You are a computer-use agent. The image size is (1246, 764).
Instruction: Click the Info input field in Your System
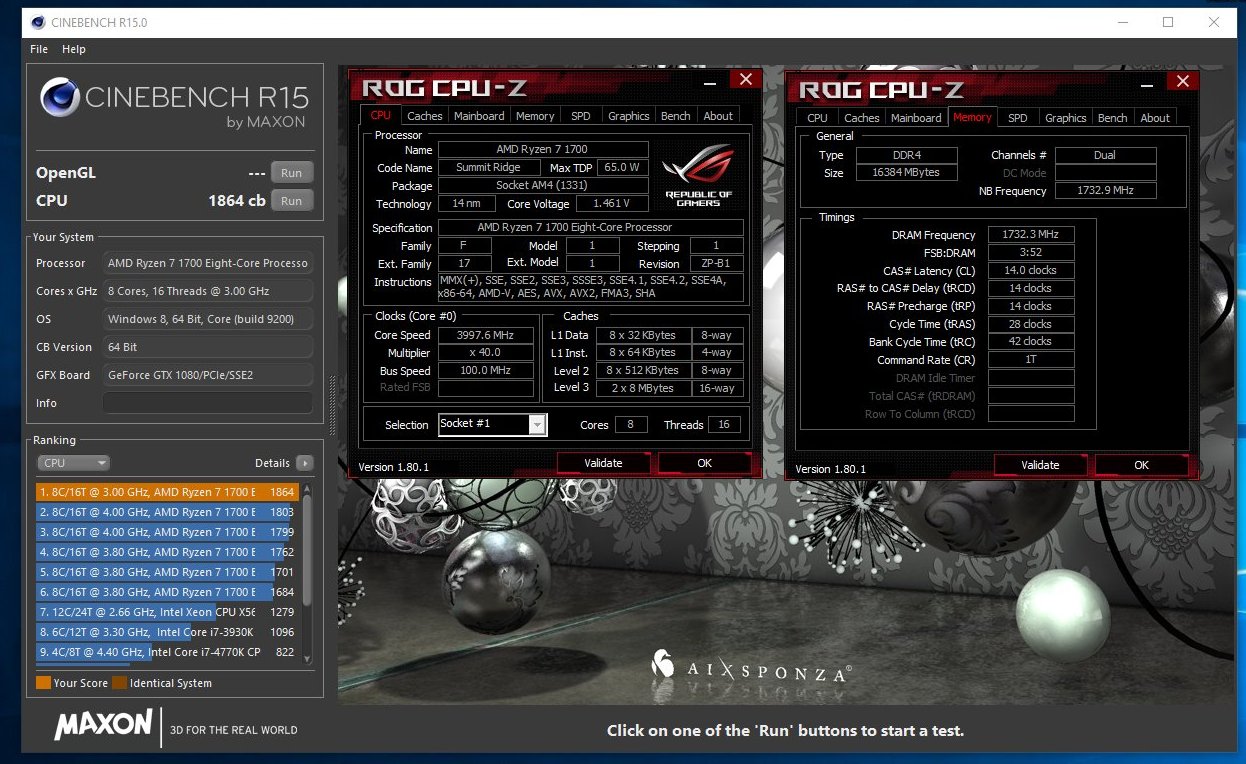coord(207,403)
